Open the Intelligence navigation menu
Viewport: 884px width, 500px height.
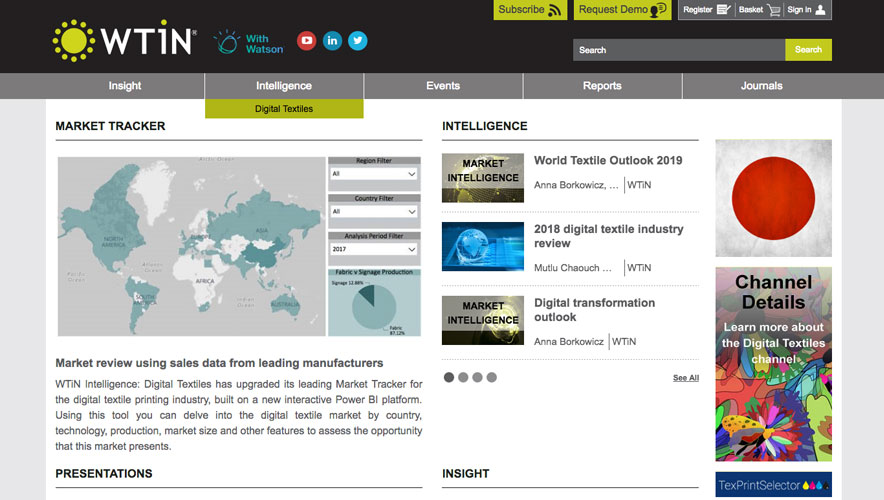tap(284, 86)
